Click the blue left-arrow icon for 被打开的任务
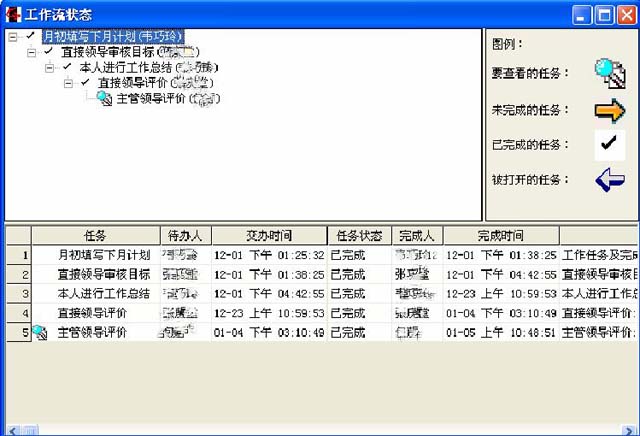The width and height of the screenshot is (640, 436). pos(609,180)
